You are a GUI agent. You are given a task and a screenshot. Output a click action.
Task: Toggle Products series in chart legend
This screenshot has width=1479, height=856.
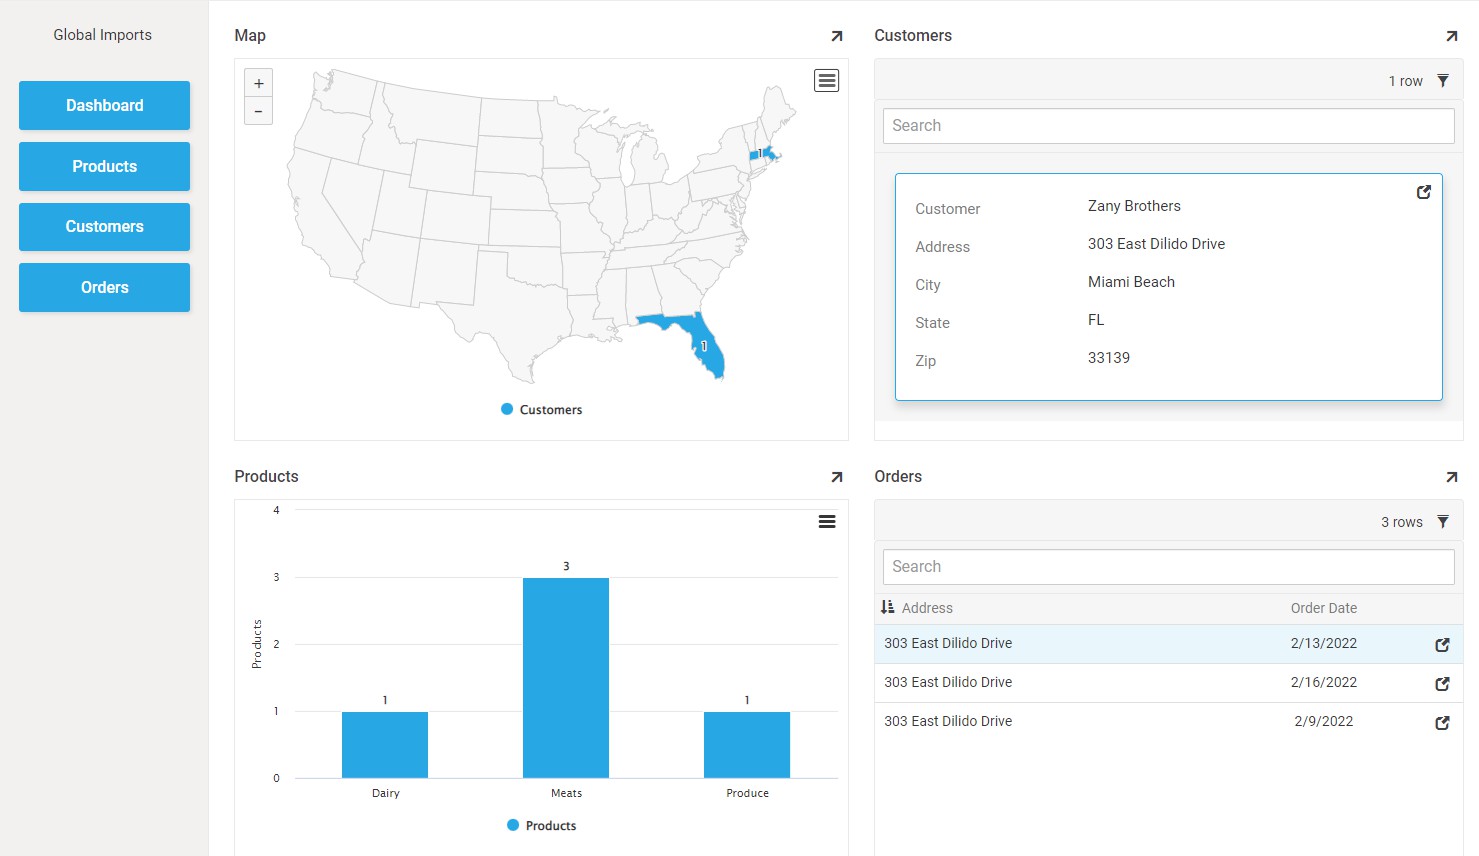coord(541,826)
